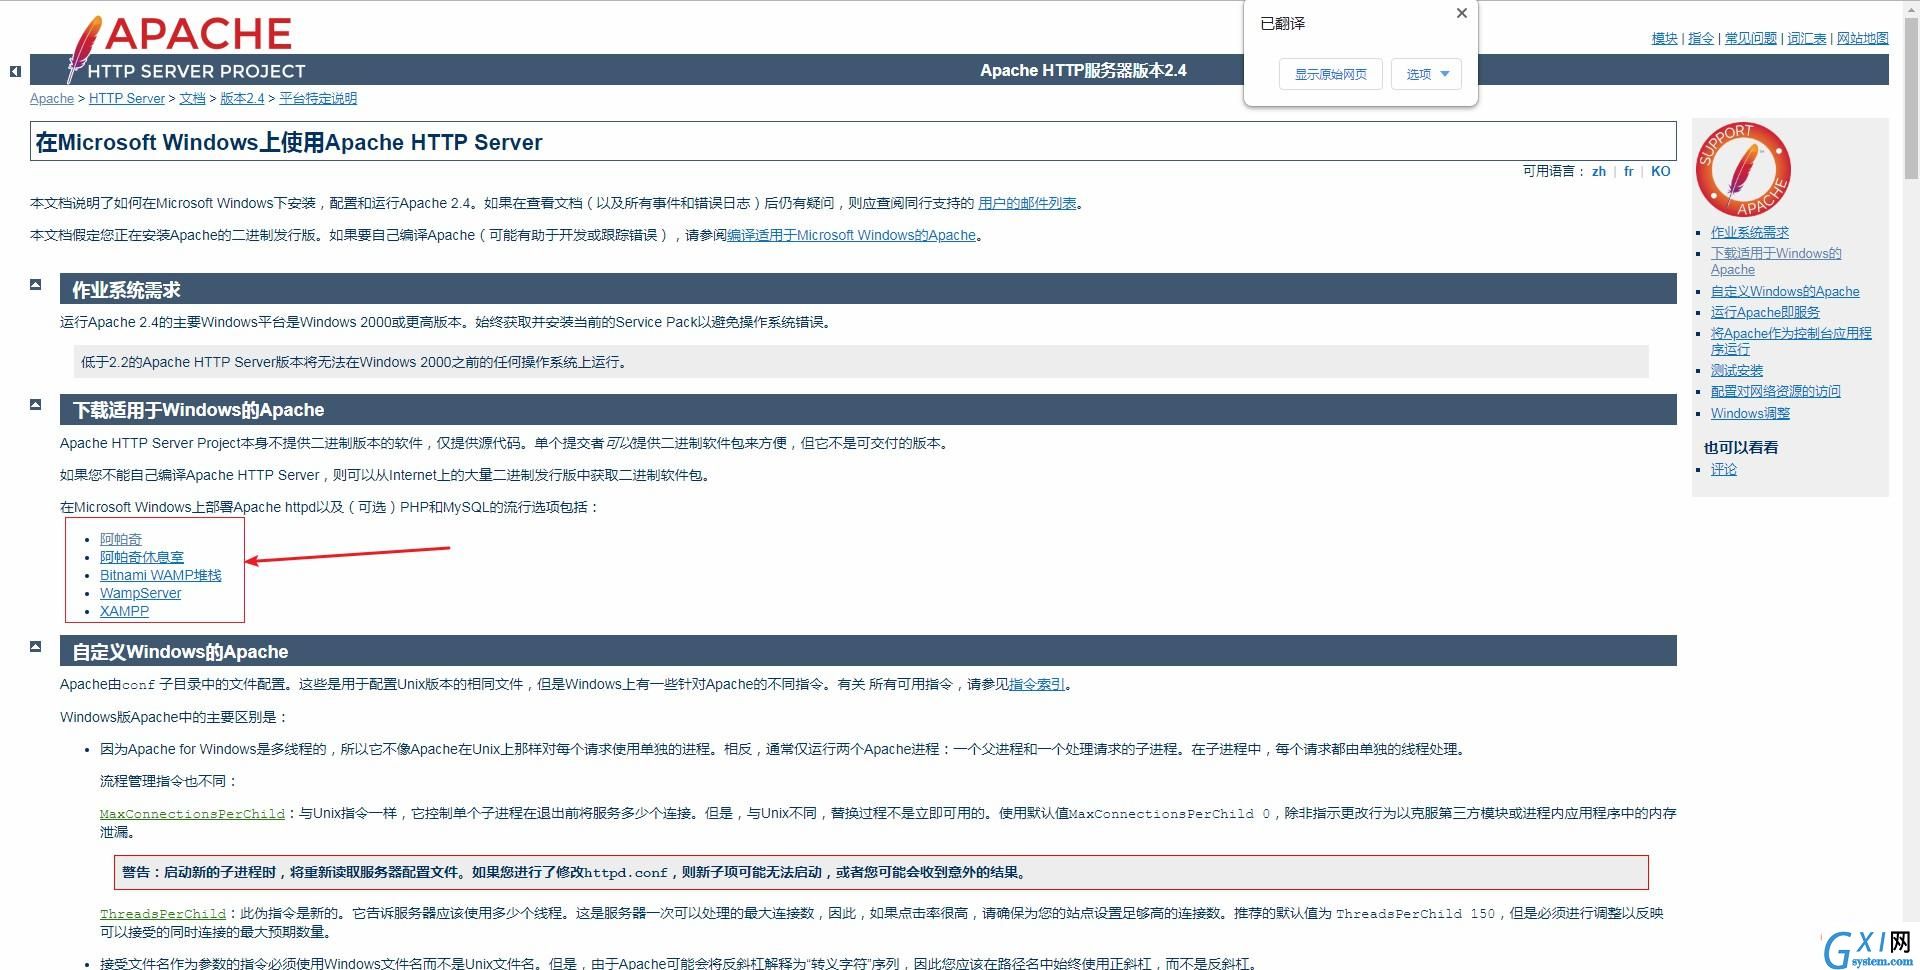Screen dimensions: 1920x970
Task: Click the HTTP Server breadcrumb link
Action: 127,98
